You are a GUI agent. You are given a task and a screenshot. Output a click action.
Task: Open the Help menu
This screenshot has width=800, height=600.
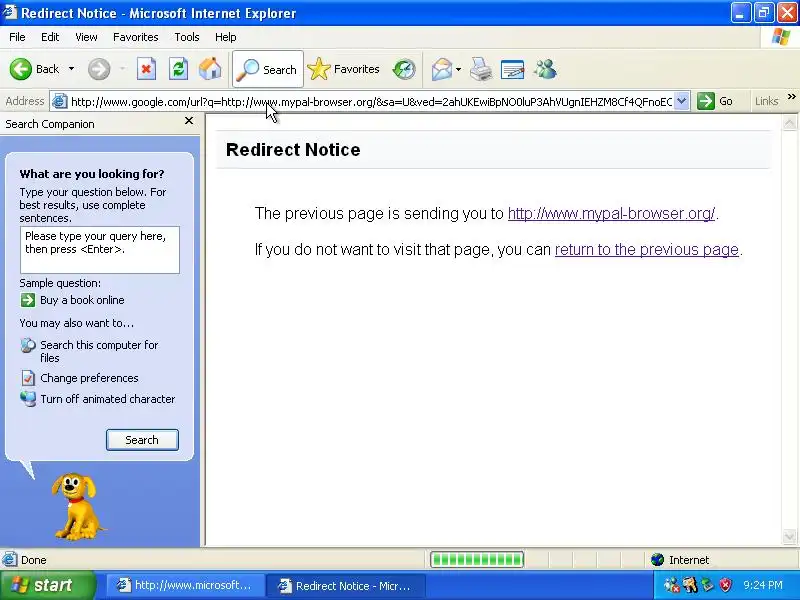click(226, 37)
